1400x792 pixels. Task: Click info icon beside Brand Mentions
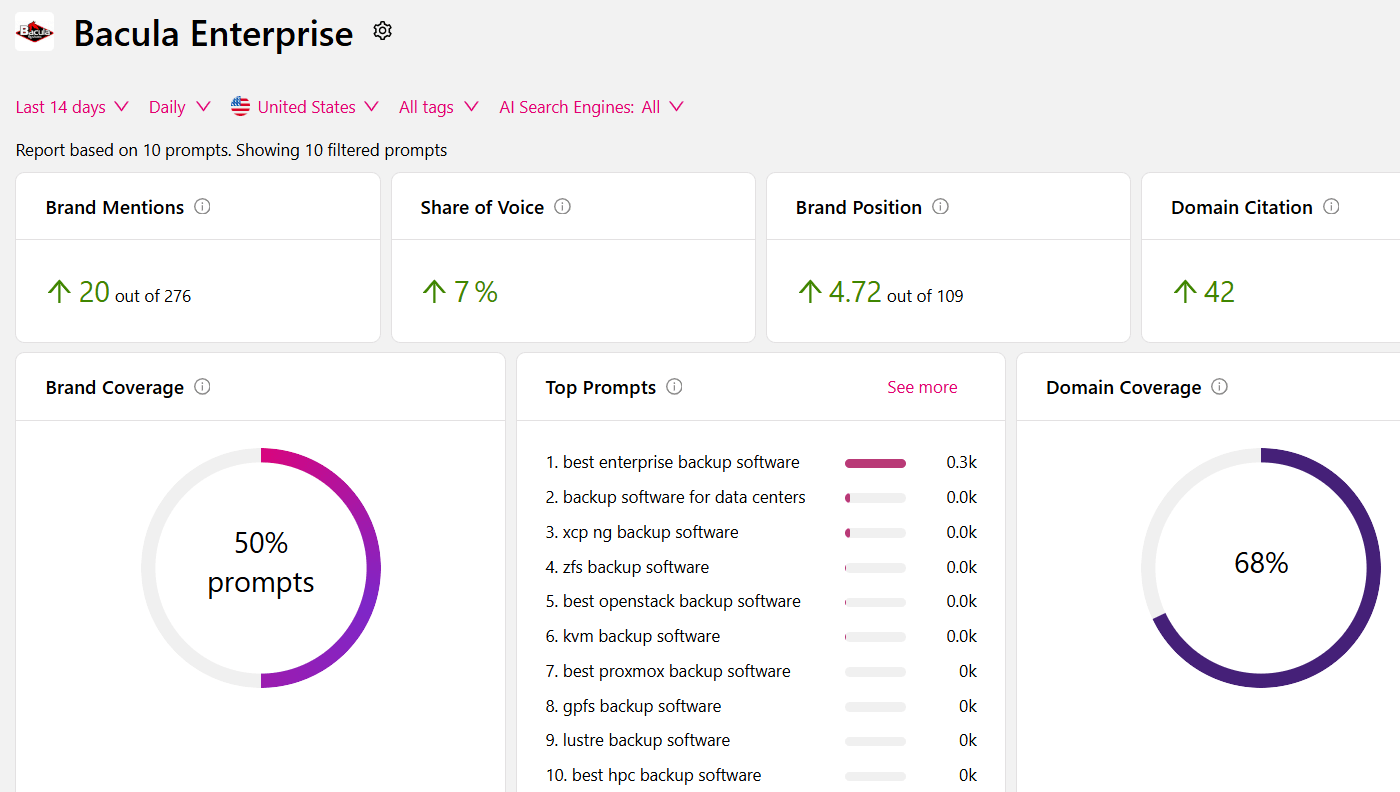click(x=202, y=207)
